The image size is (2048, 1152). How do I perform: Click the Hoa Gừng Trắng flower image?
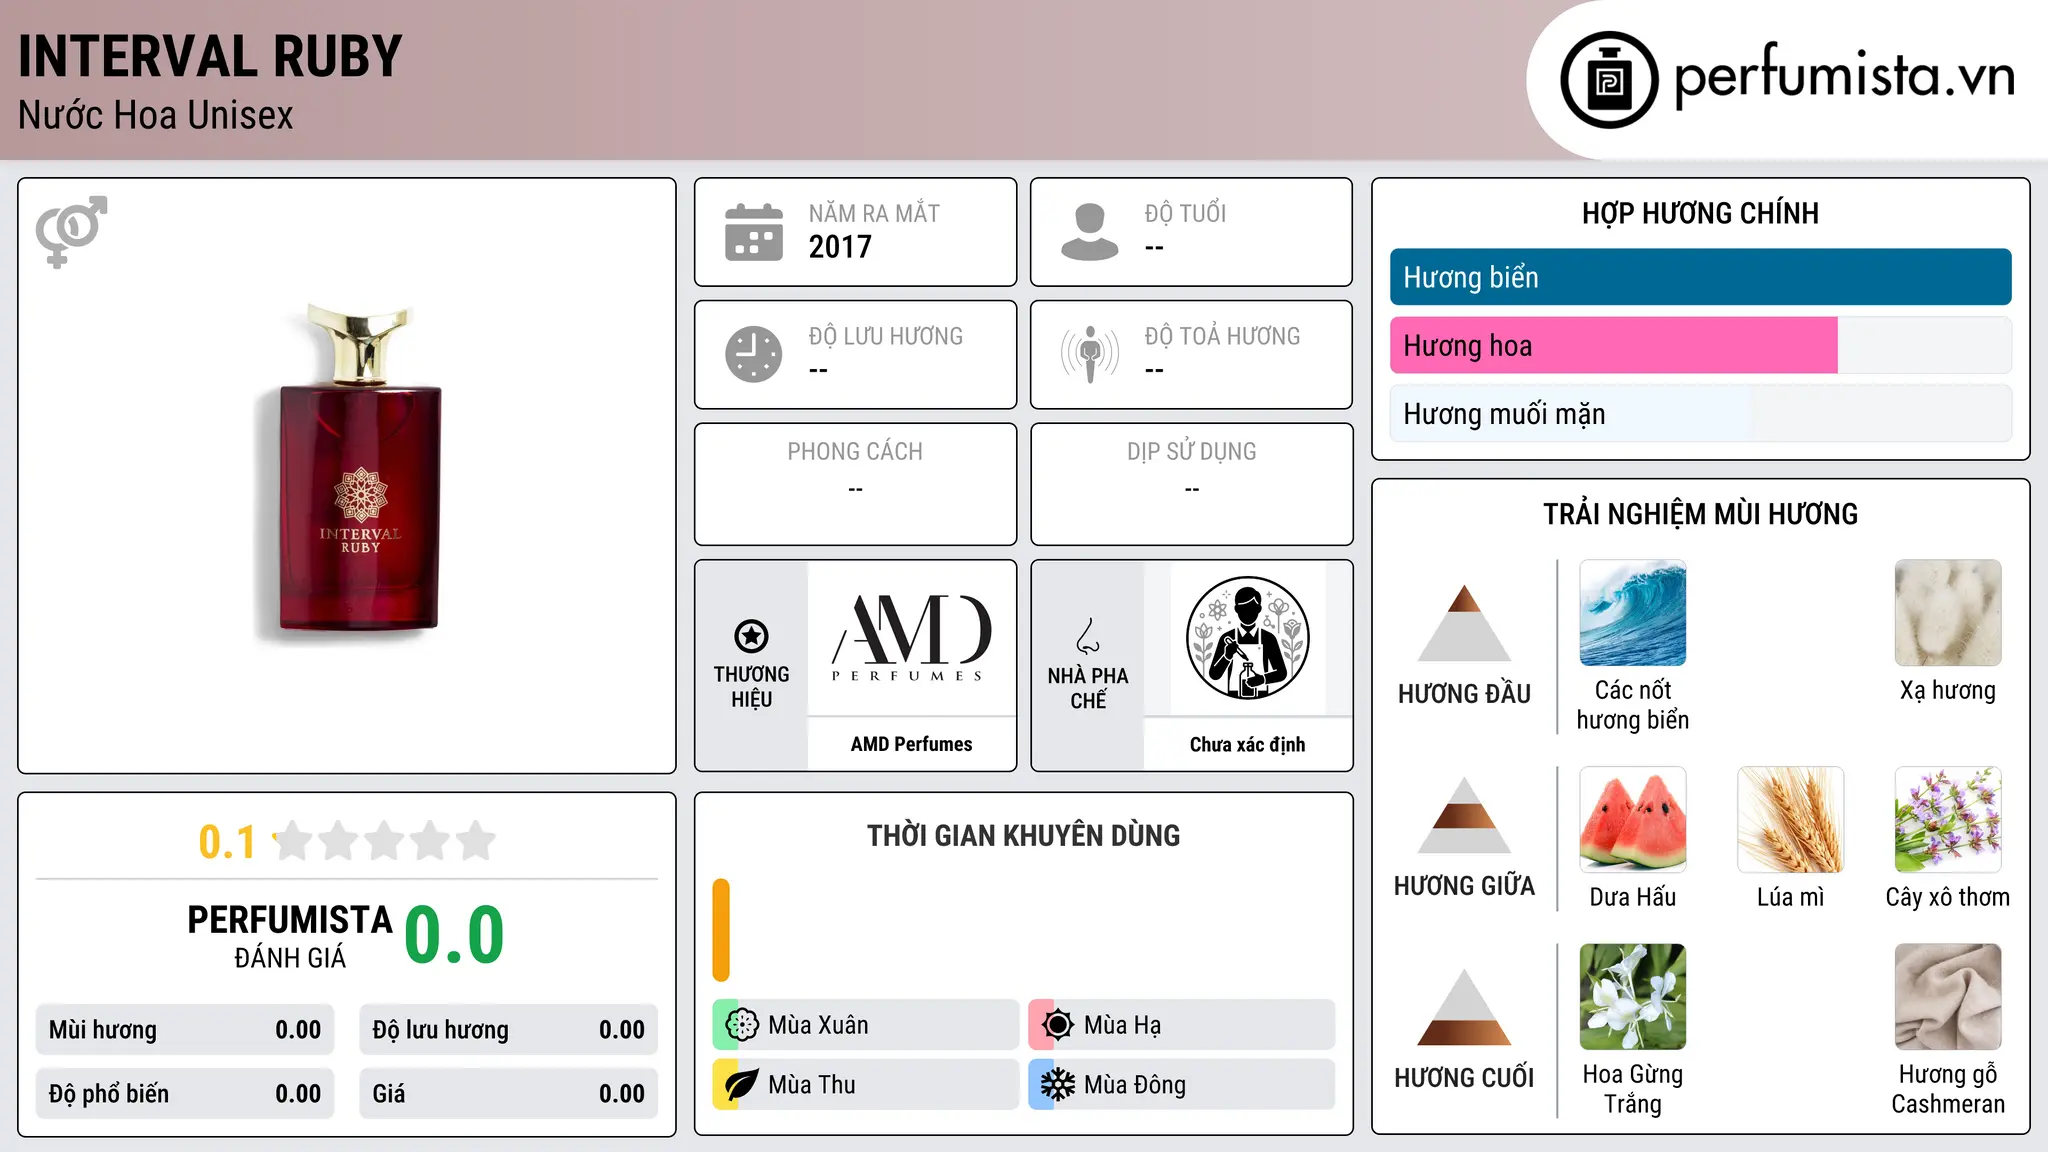[x=1633, y=997]
